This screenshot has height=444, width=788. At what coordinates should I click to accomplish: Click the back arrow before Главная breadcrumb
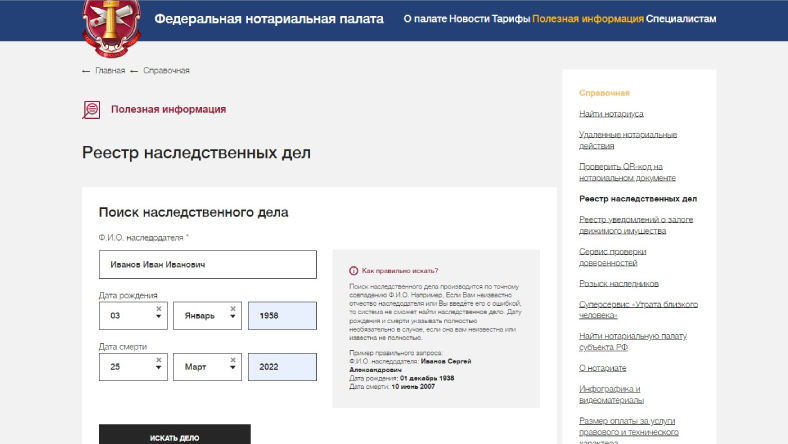[x=86, y=71]
